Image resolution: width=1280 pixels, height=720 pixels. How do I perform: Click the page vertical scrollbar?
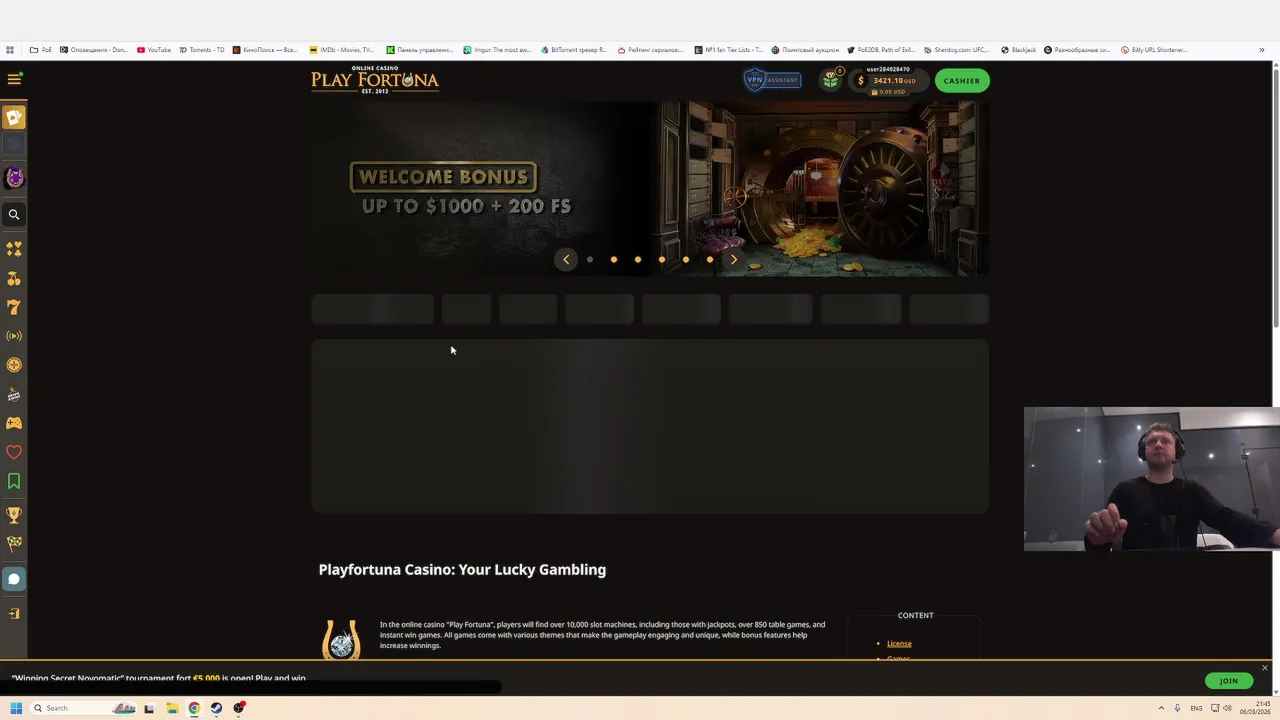click(x=1275, y=195)
